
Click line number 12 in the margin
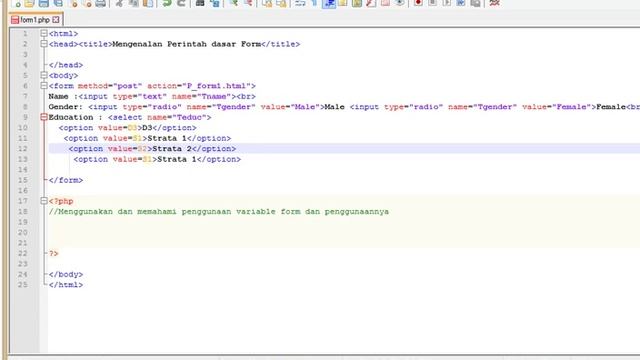23,149
